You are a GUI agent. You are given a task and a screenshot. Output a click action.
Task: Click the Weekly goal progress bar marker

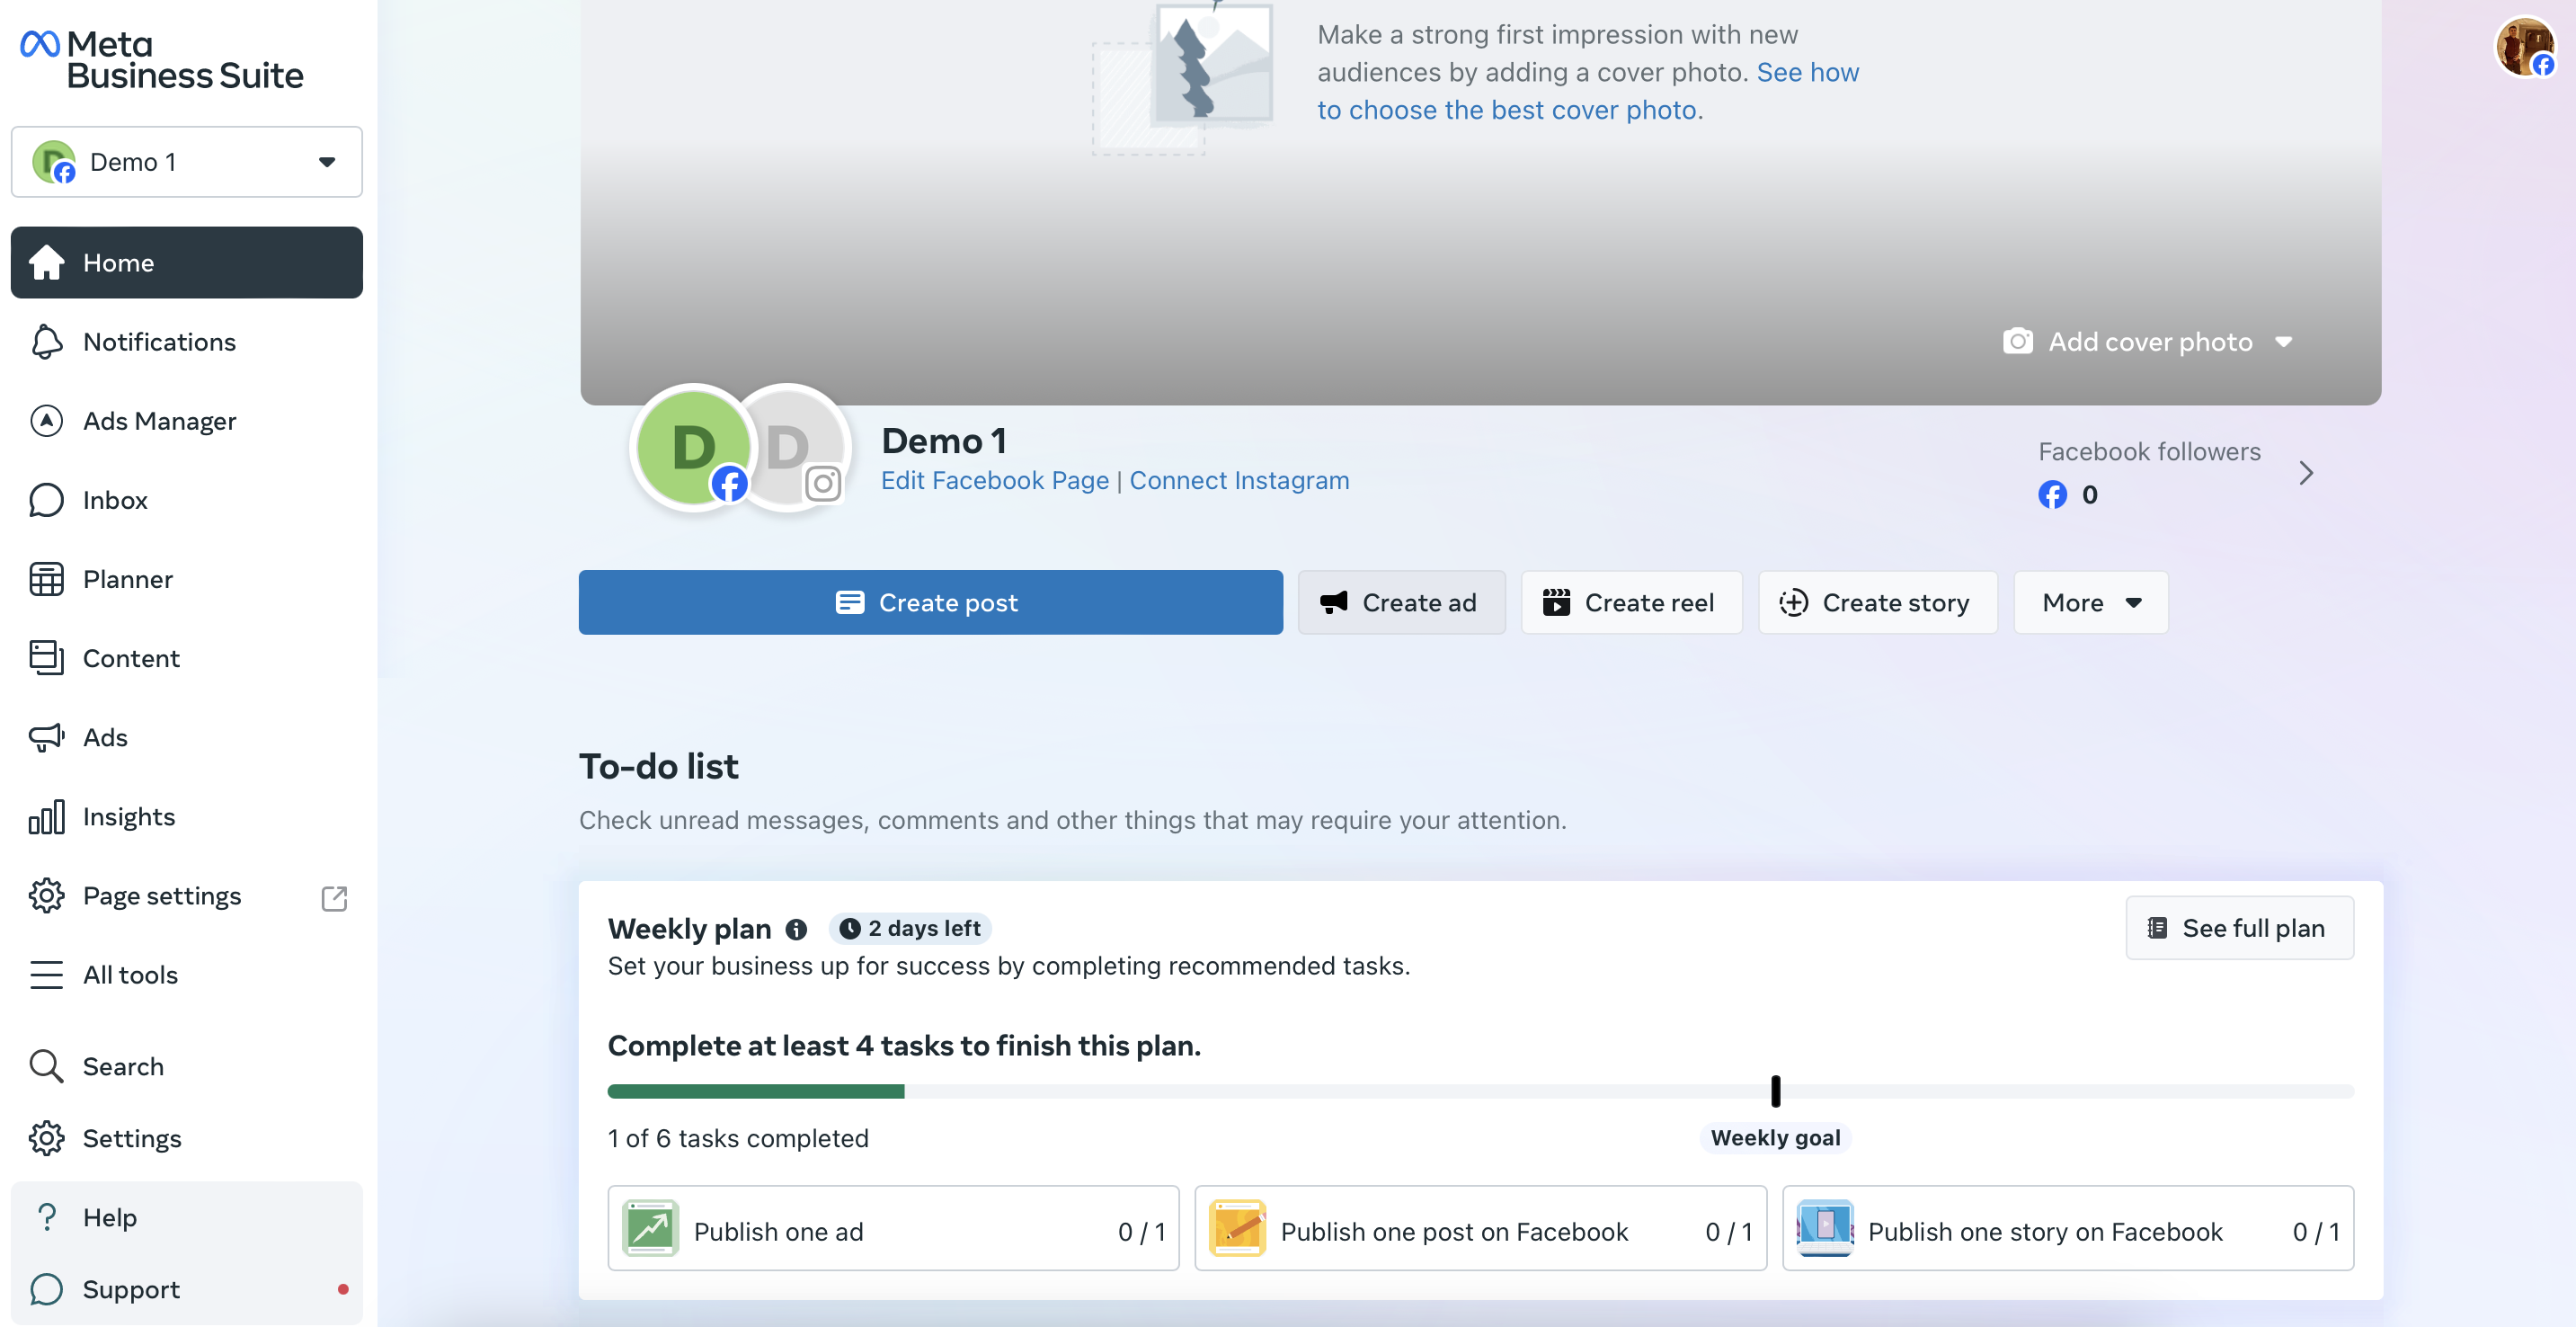tap(1775, 1091)
